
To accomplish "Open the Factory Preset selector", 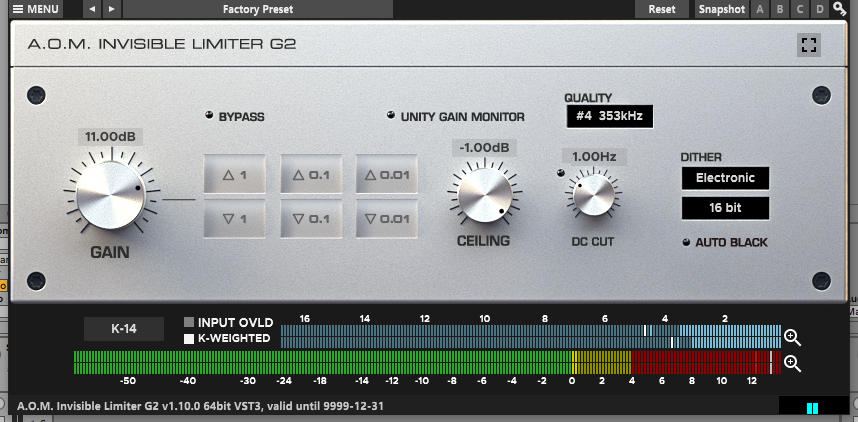I will [x=258, y=9].
